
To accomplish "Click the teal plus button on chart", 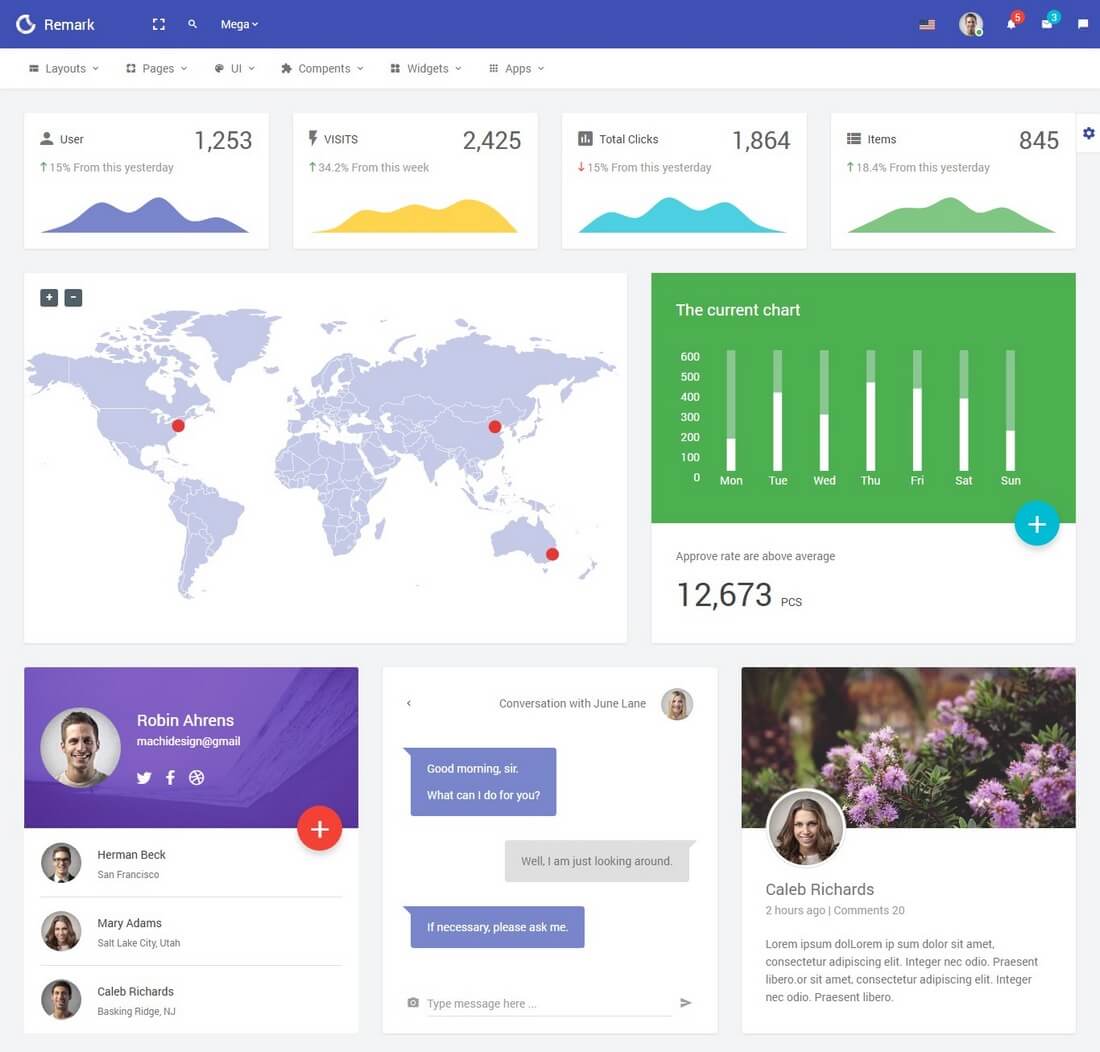I will point(1036,523).
